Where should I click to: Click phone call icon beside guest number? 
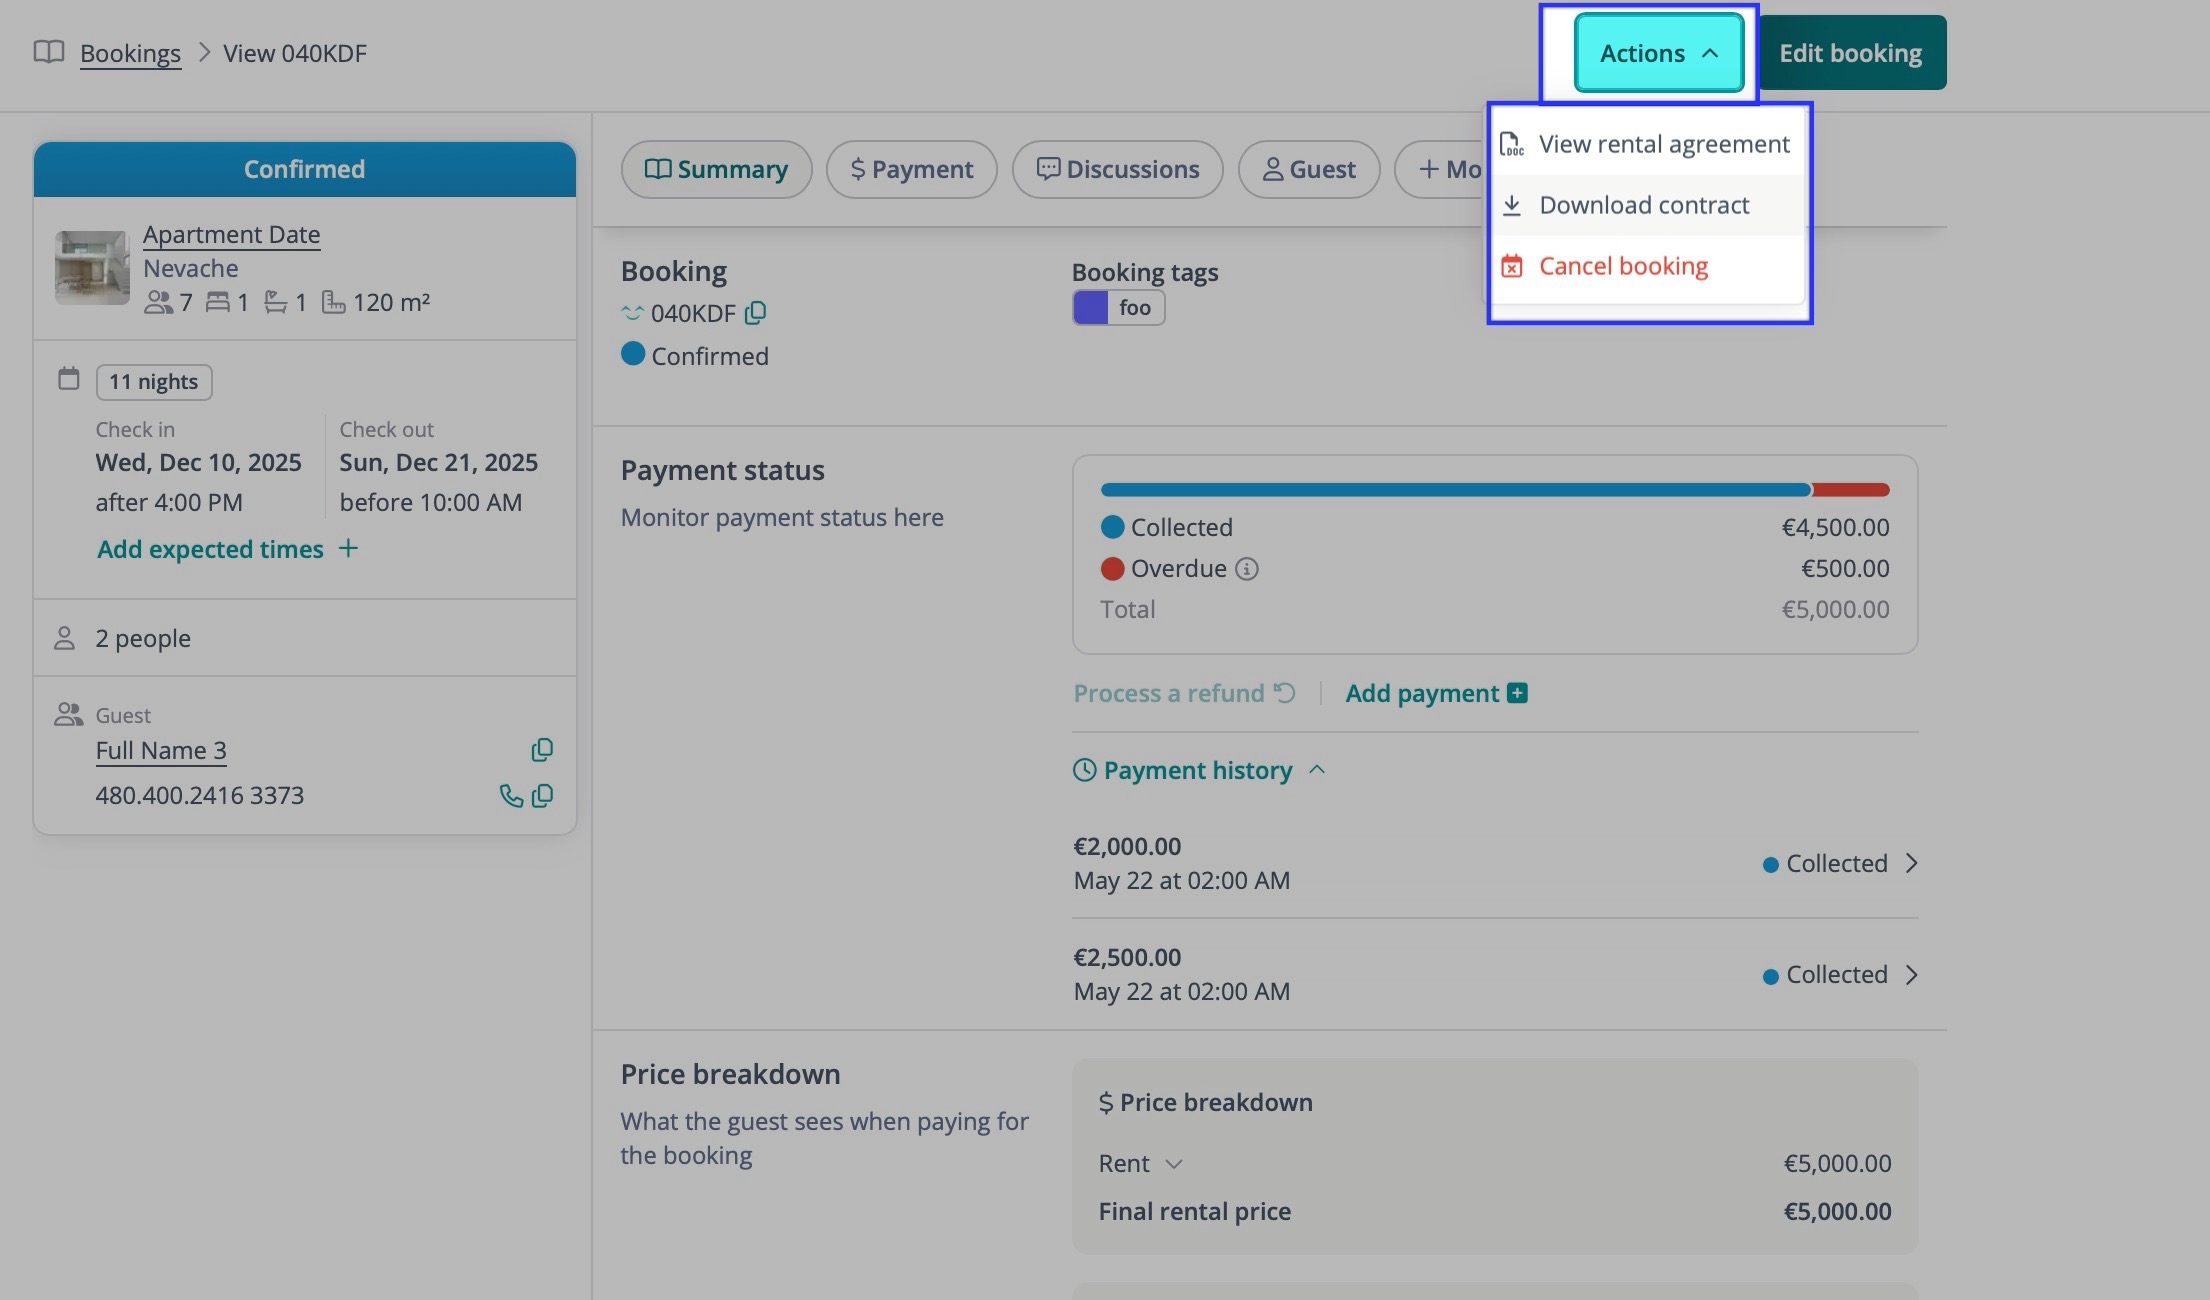pyautogui.click(x=510, y=796)
